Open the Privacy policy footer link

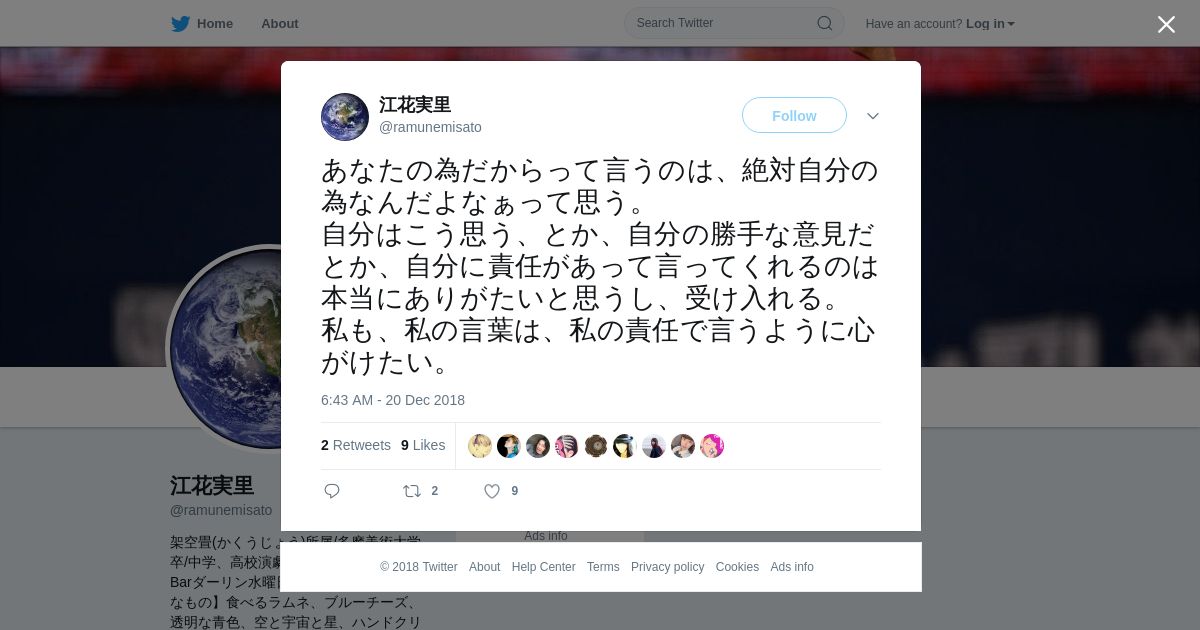[x=668, y=567]
